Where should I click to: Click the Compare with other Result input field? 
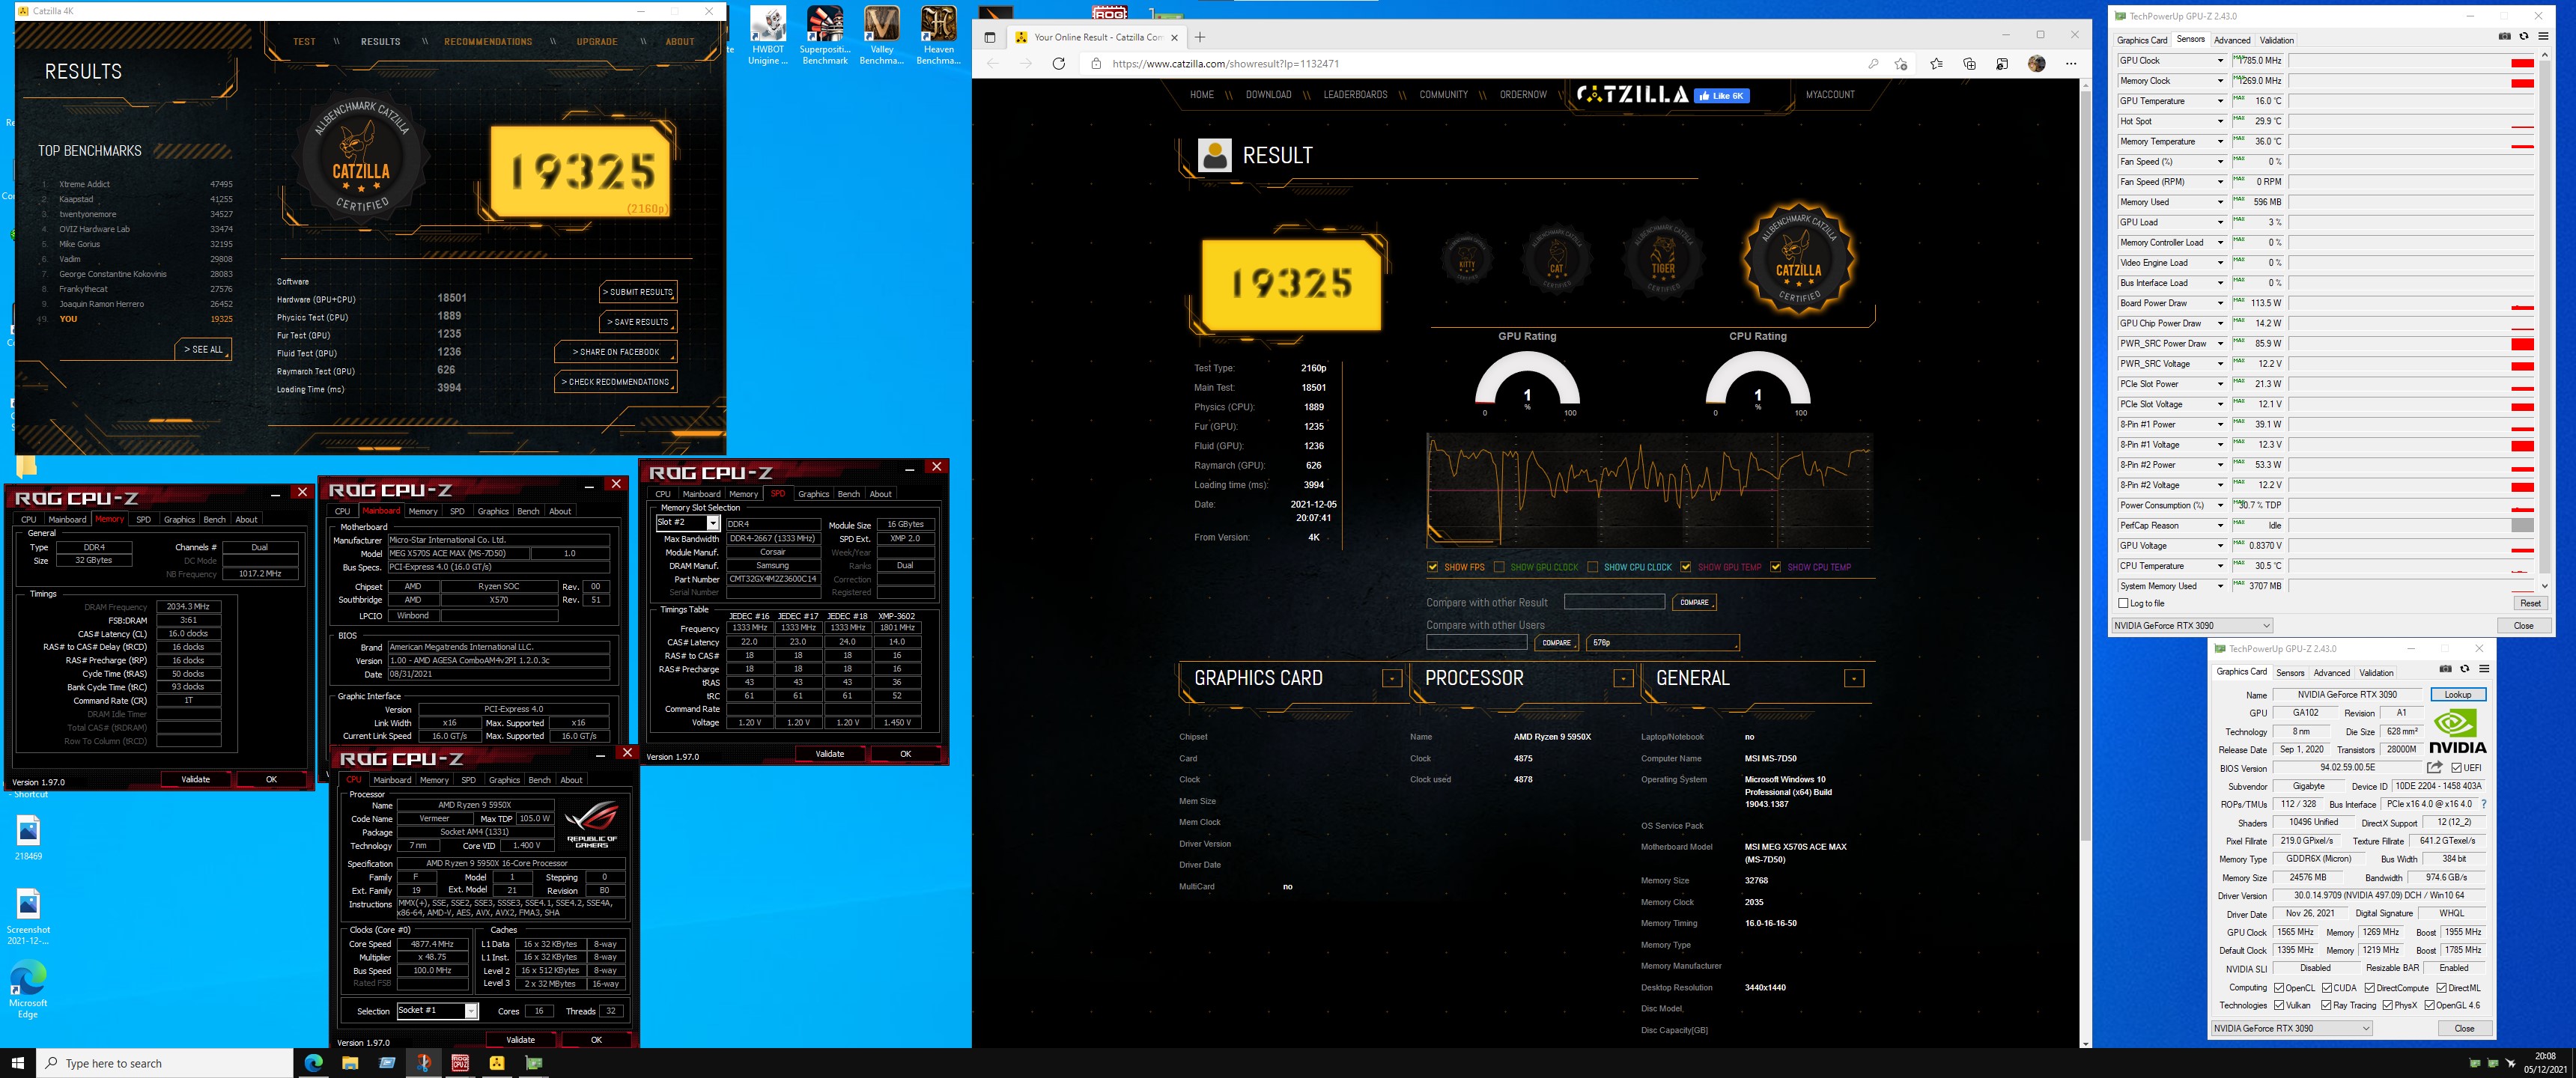[1614, 602]
